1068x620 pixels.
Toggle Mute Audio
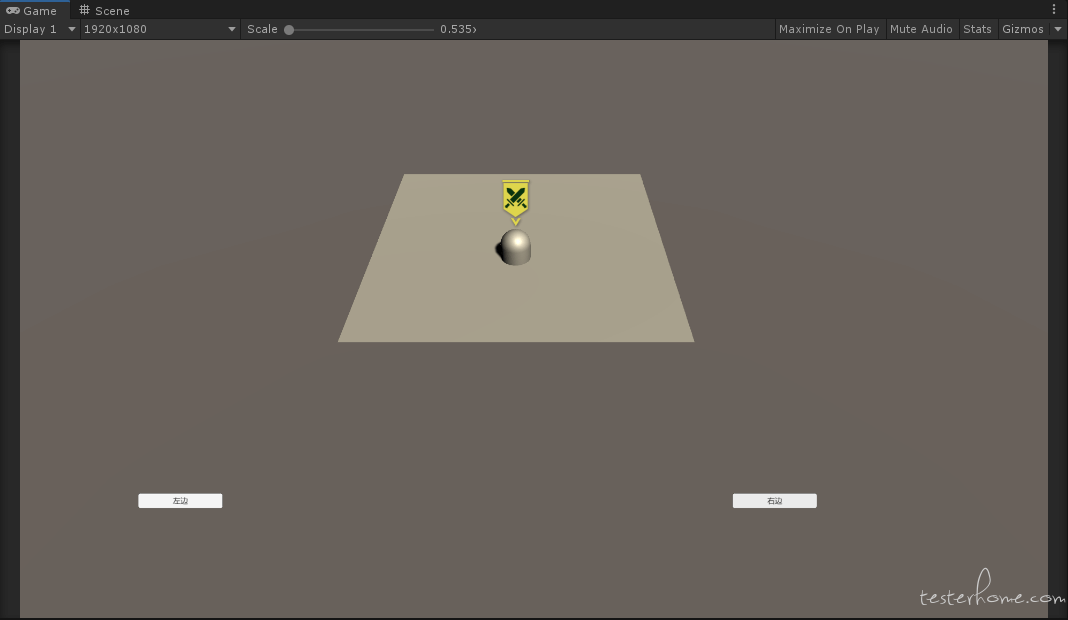coord(921,29)
